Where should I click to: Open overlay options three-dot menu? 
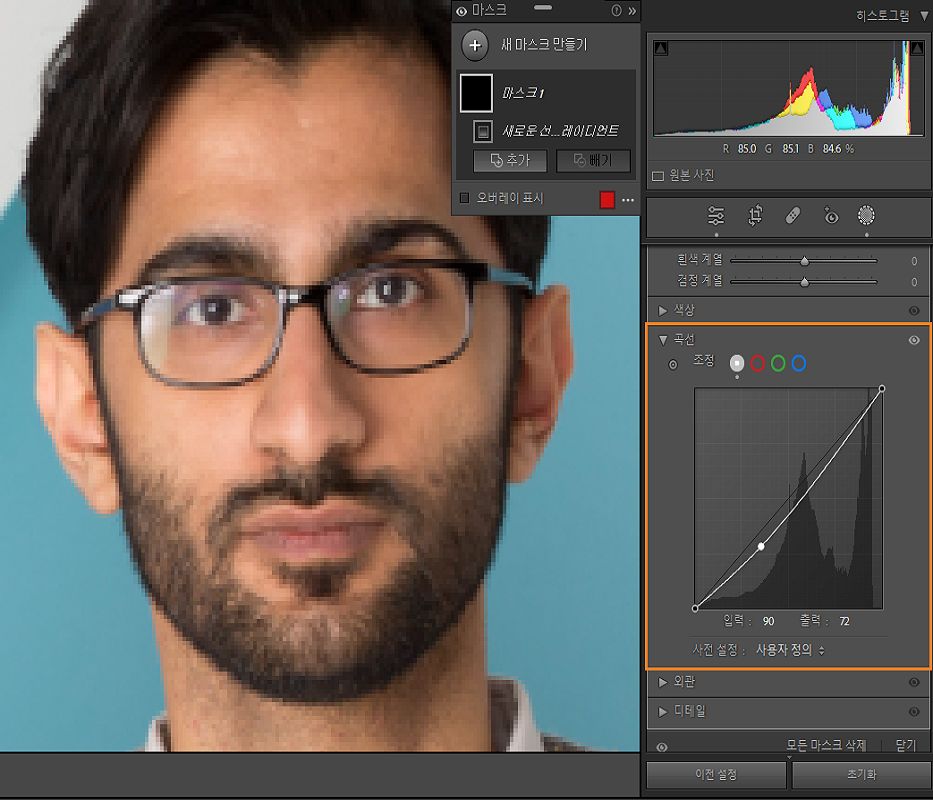pyautogui.click(x=628, y=201)
